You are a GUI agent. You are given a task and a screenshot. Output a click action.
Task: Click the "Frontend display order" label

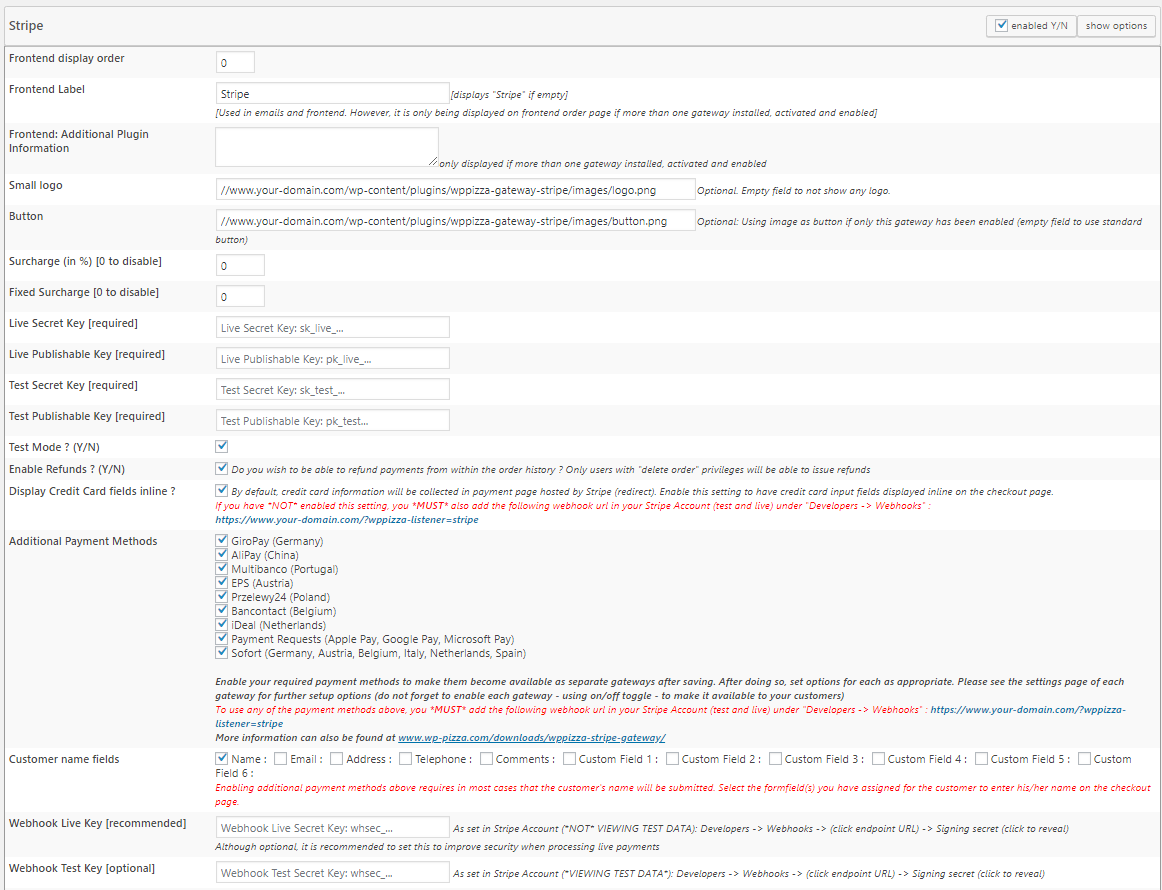[x=67, y=58]
